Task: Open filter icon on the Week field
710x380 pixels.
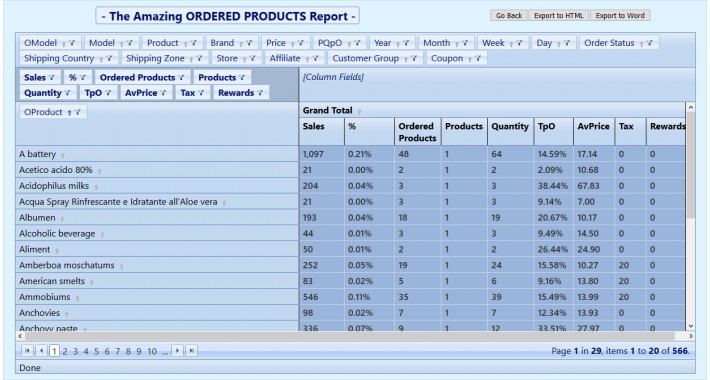Action: click(519, 43)
